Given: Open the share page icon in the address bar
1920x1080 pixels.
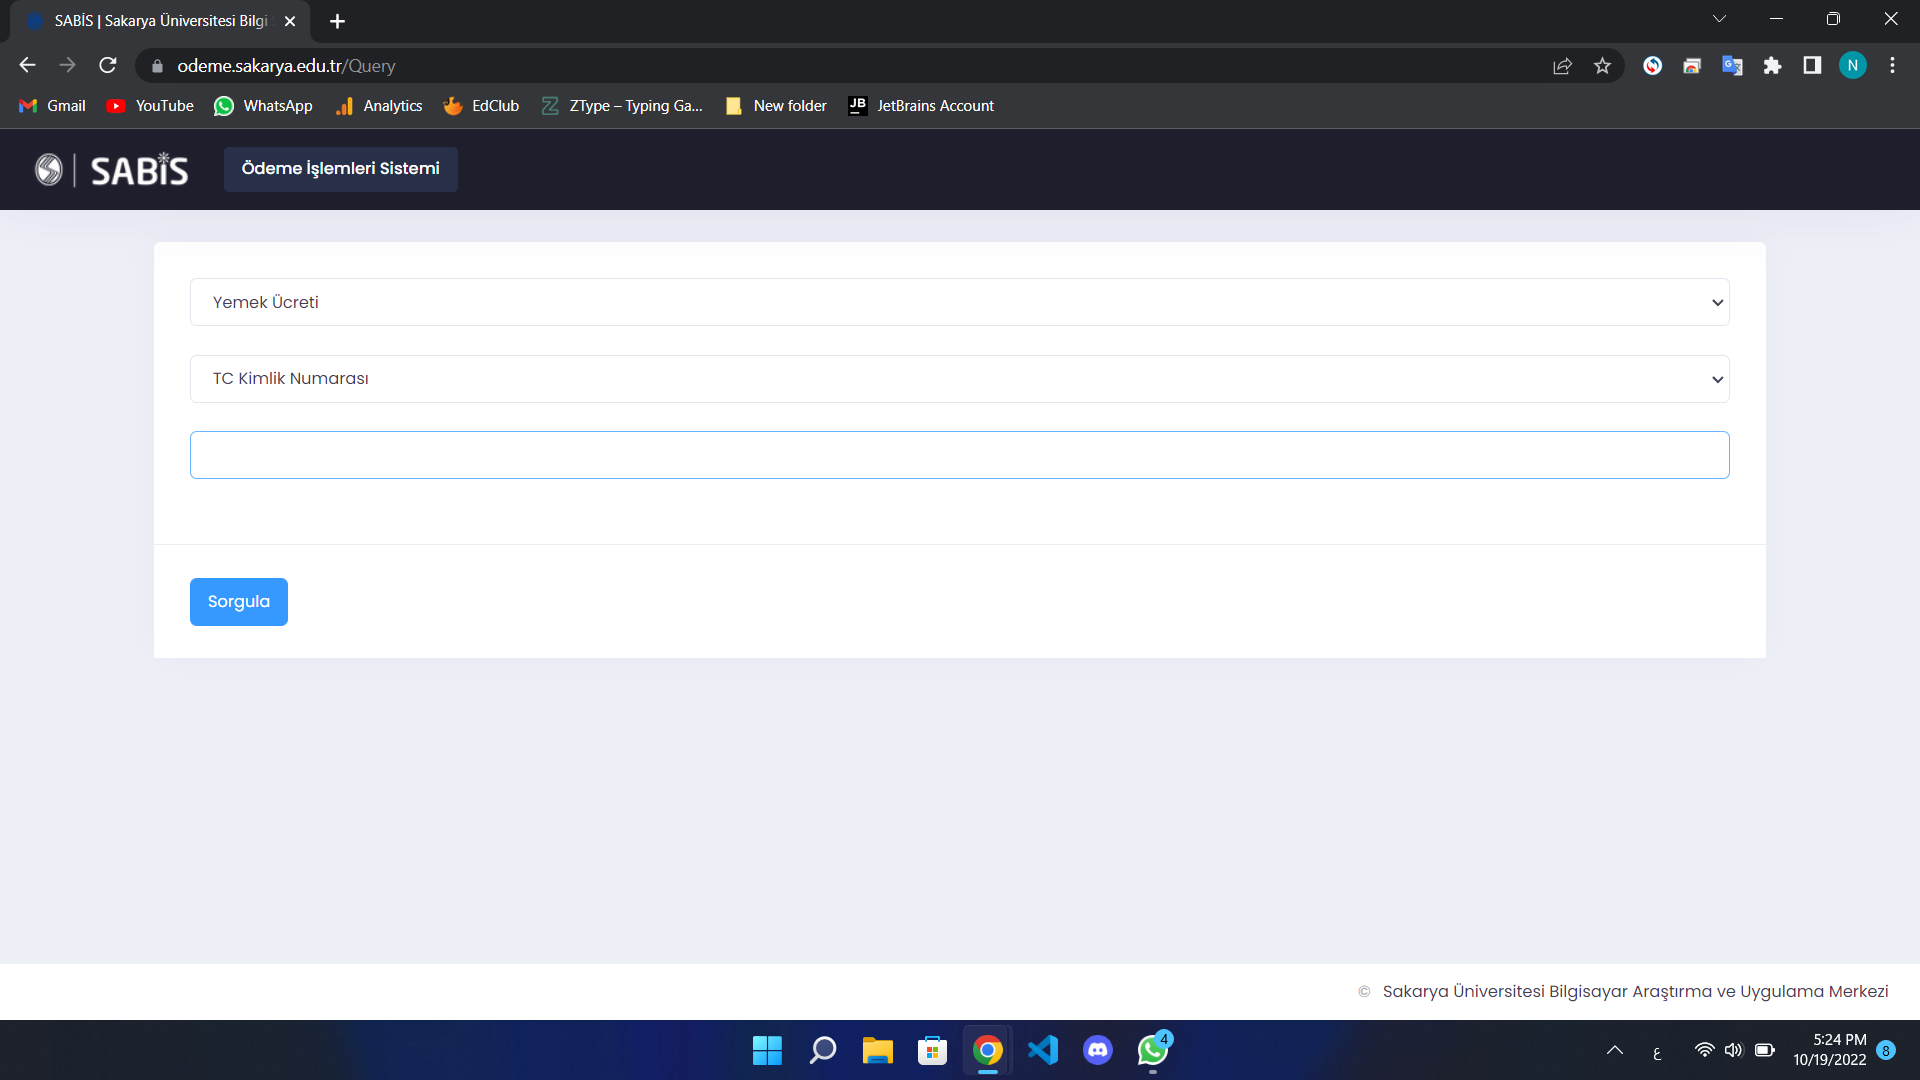Looking at the screenshot, I should click(x=1562, y=66).
